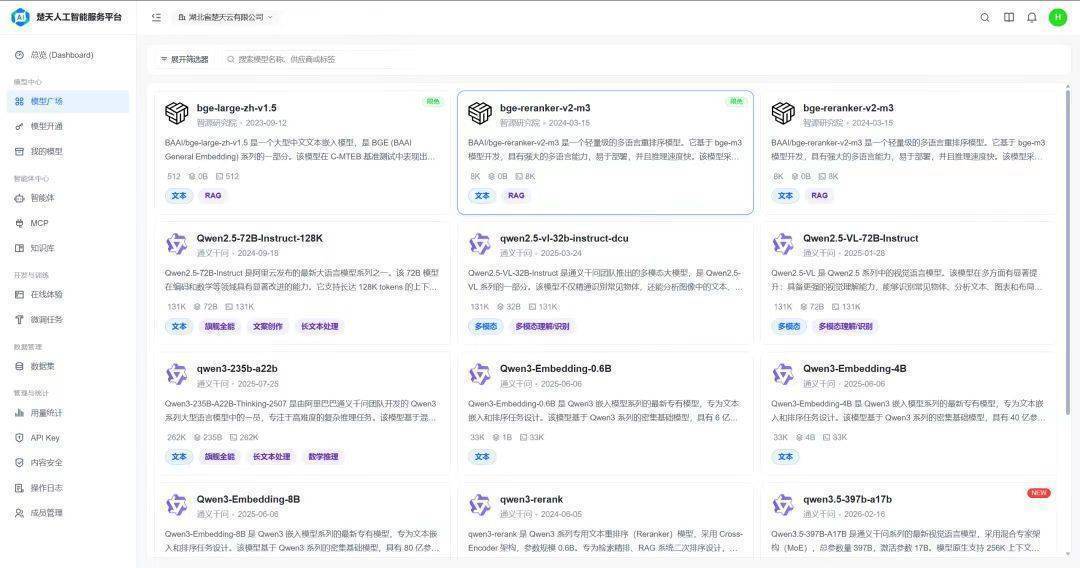The image size is (1080, 568).
Task: Click the bge-large-zh-v1.5 model logo icon
Action: click(177, 113)
